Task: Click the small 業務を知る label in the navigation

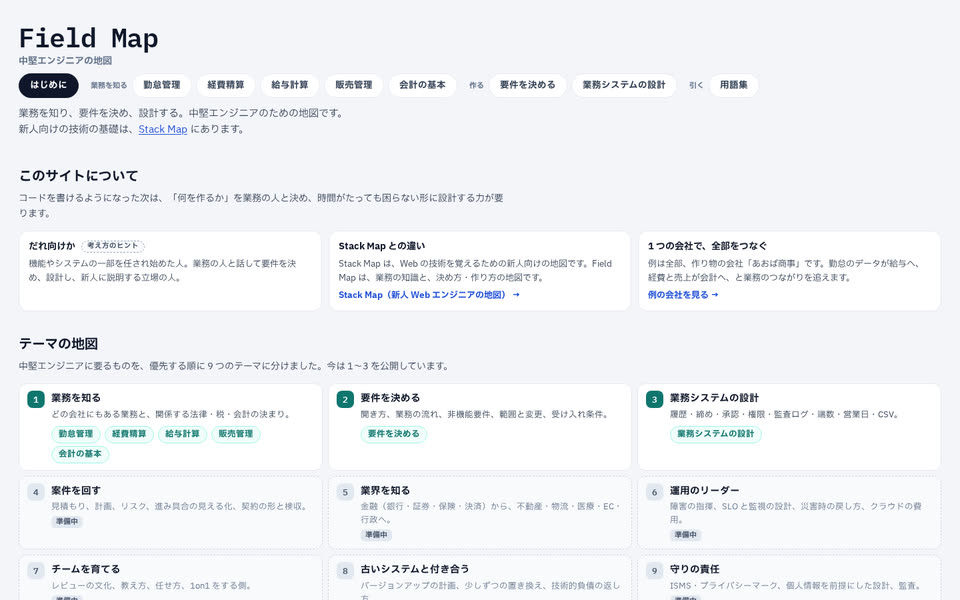Action: click(x=109, y=86)
